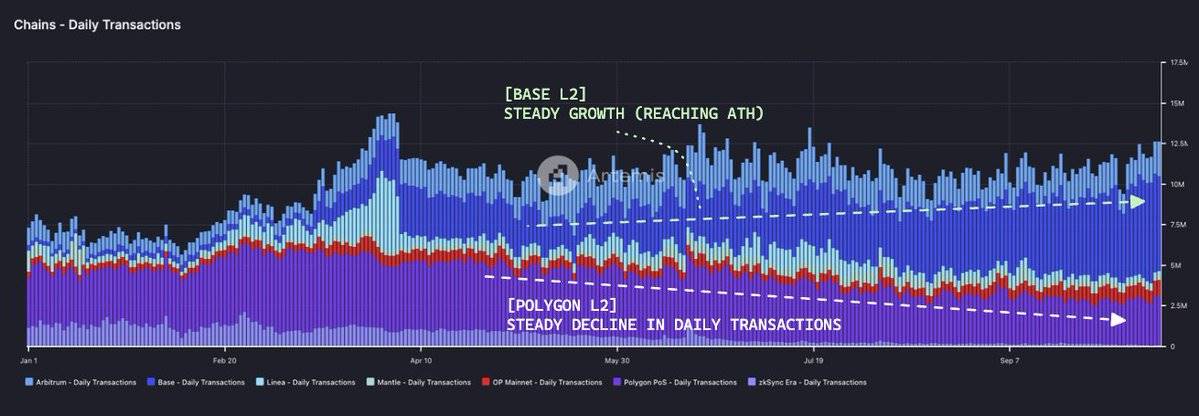Toggle Base Daily Transactions legend entry

click(196, 382)
